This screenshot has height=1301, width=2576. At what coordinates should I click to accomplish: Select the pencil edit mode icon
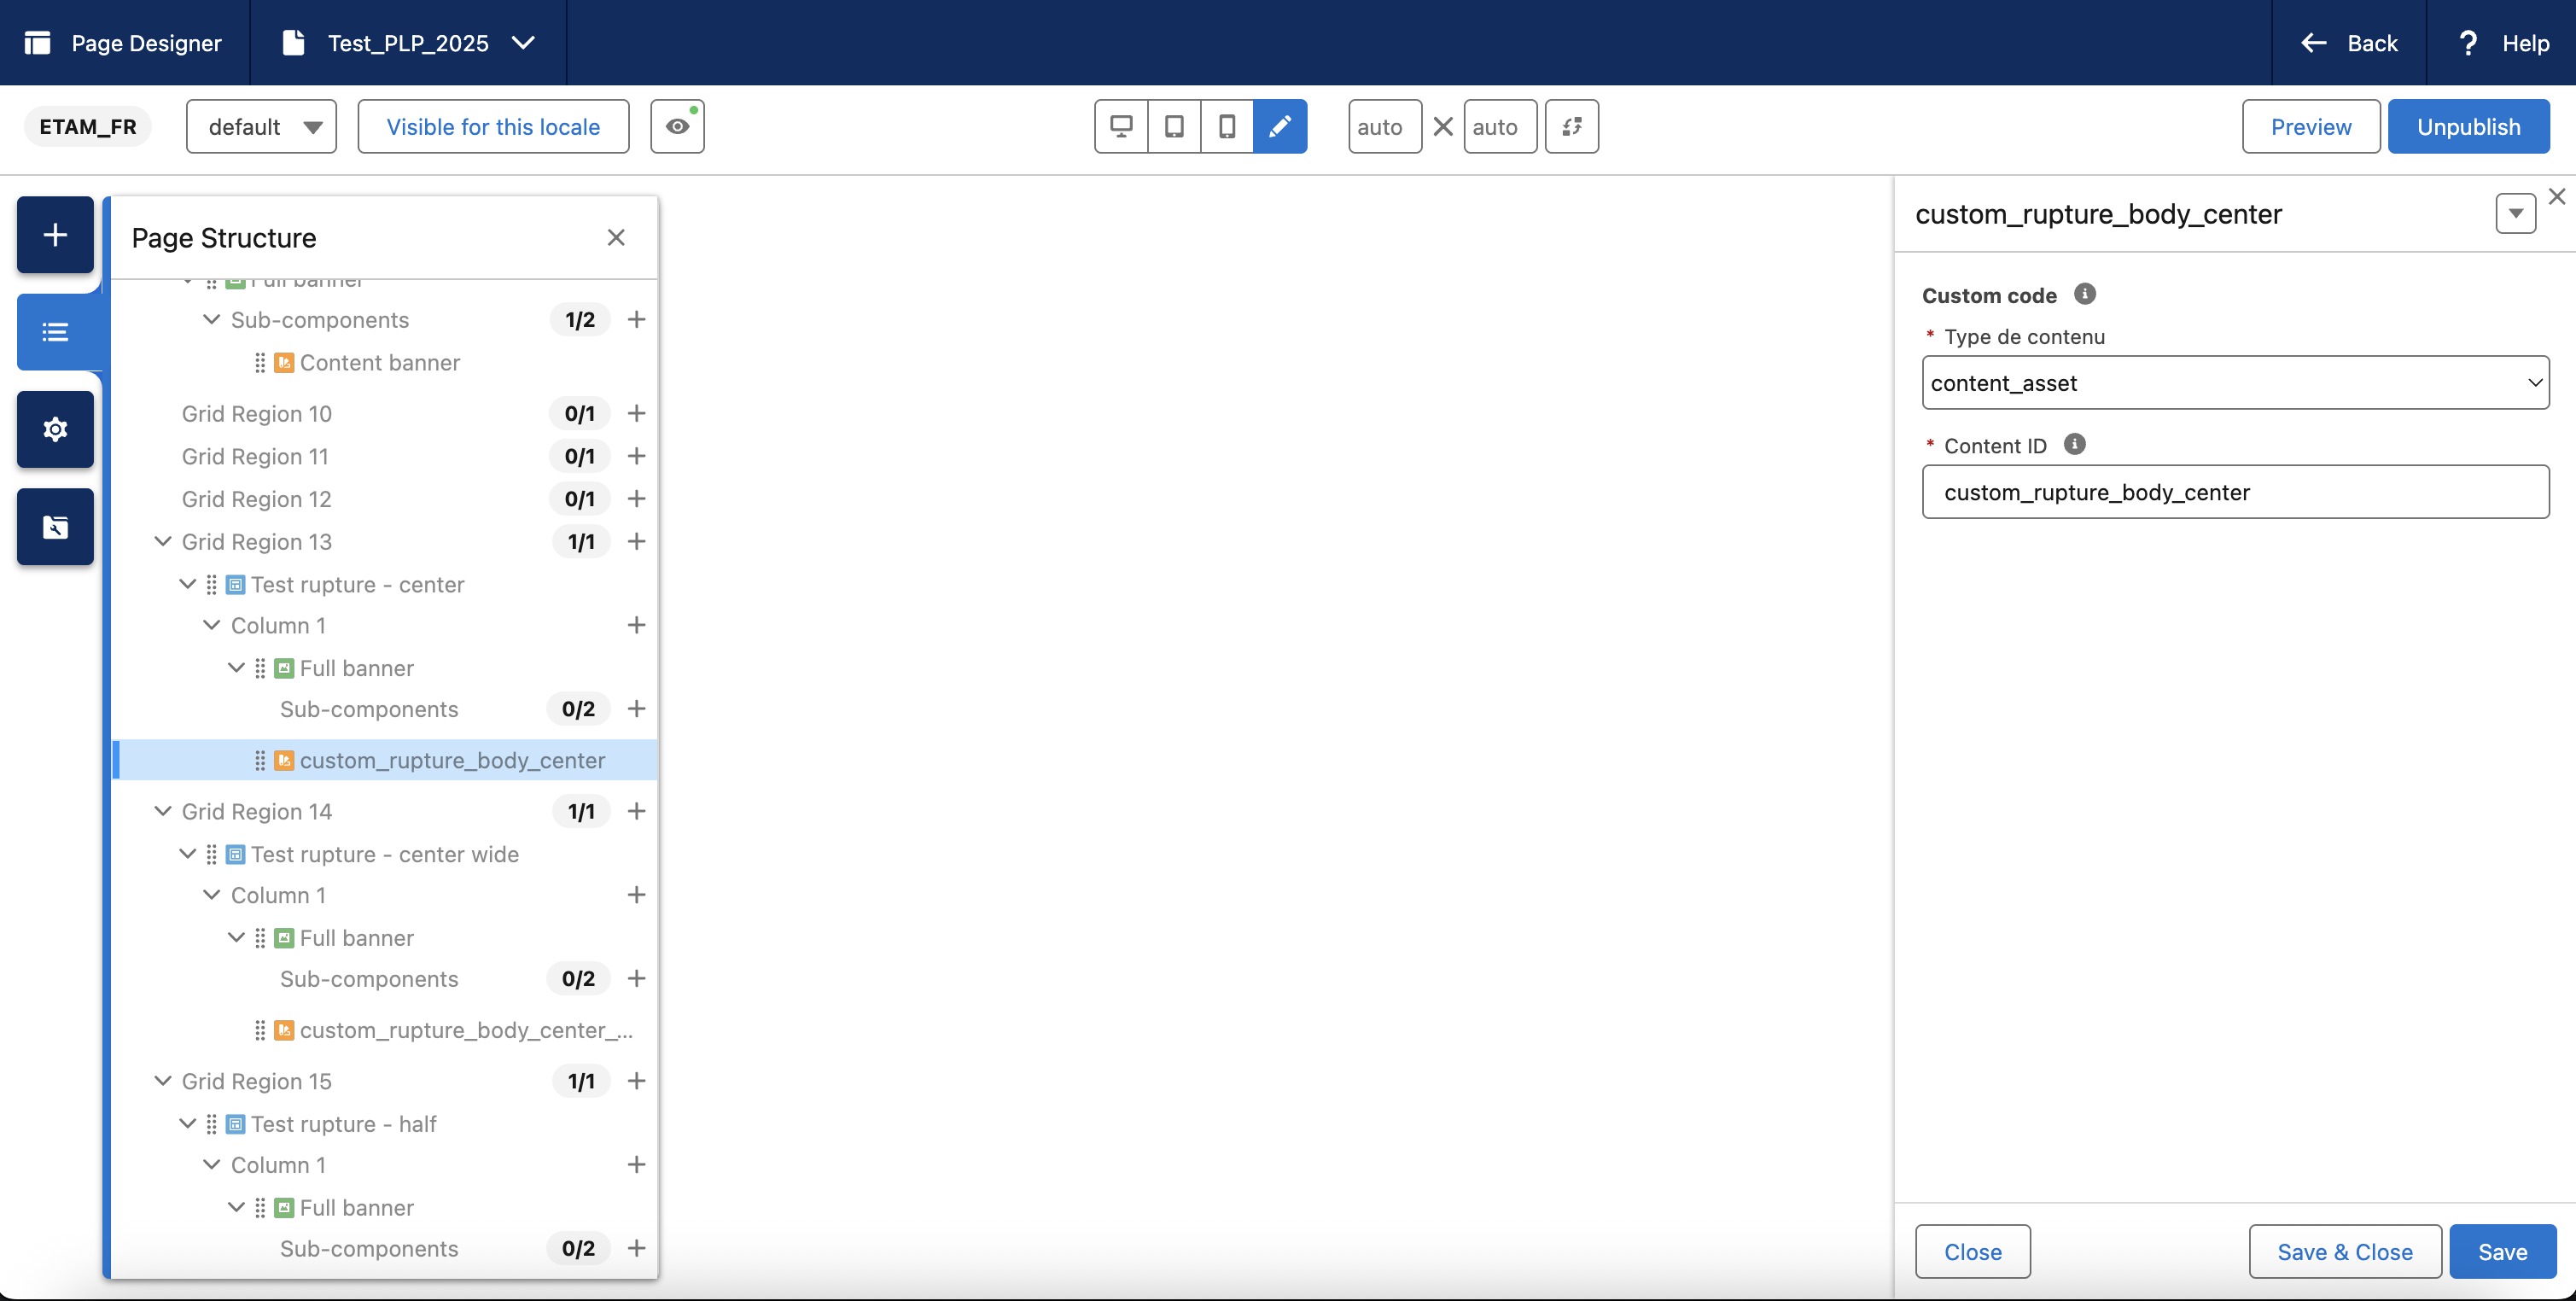pyautogui.click(x=1280, y=126)
